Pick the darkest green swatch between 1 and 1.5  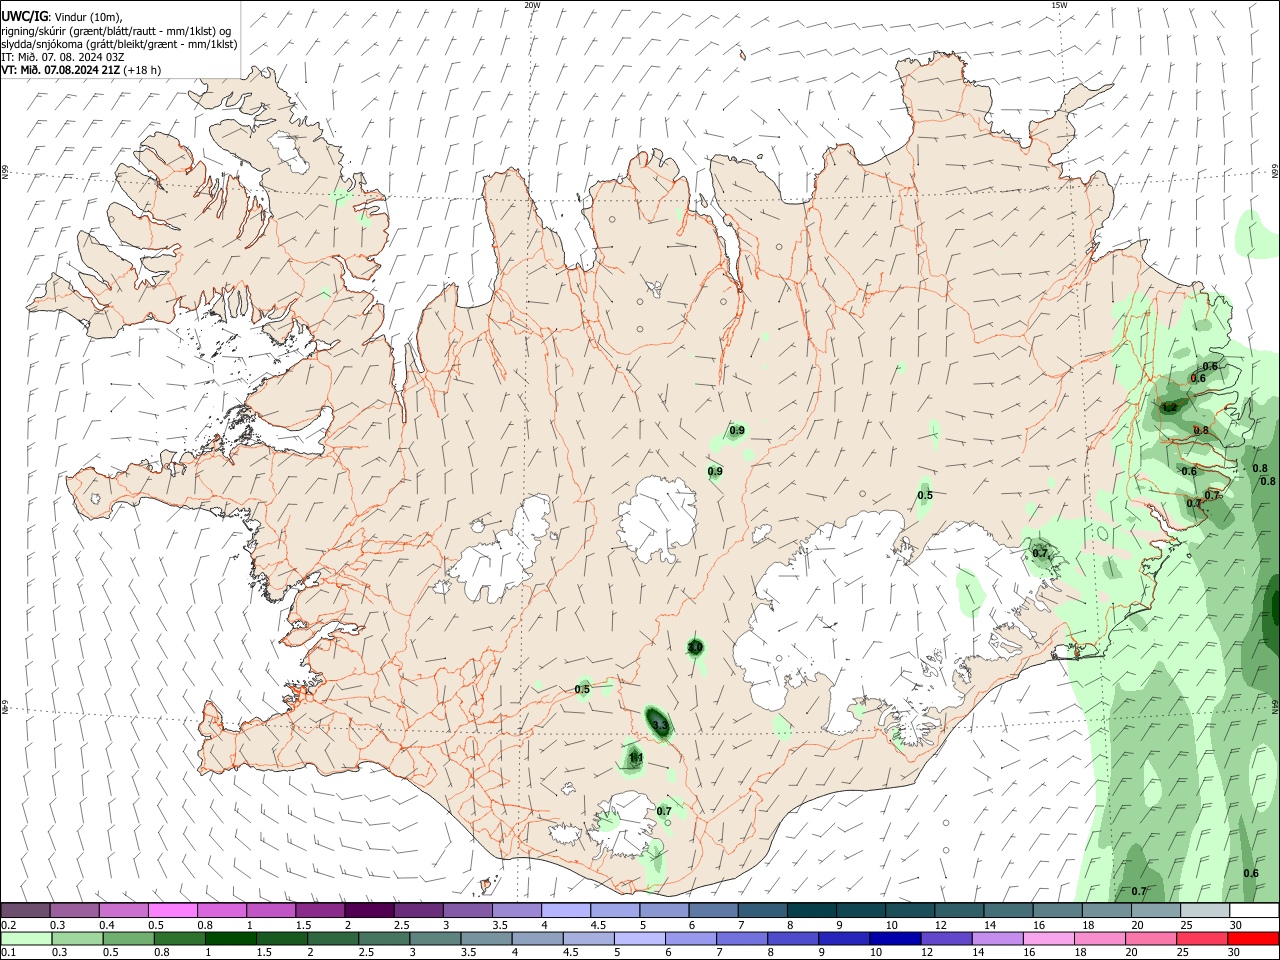tap(231, 938)
